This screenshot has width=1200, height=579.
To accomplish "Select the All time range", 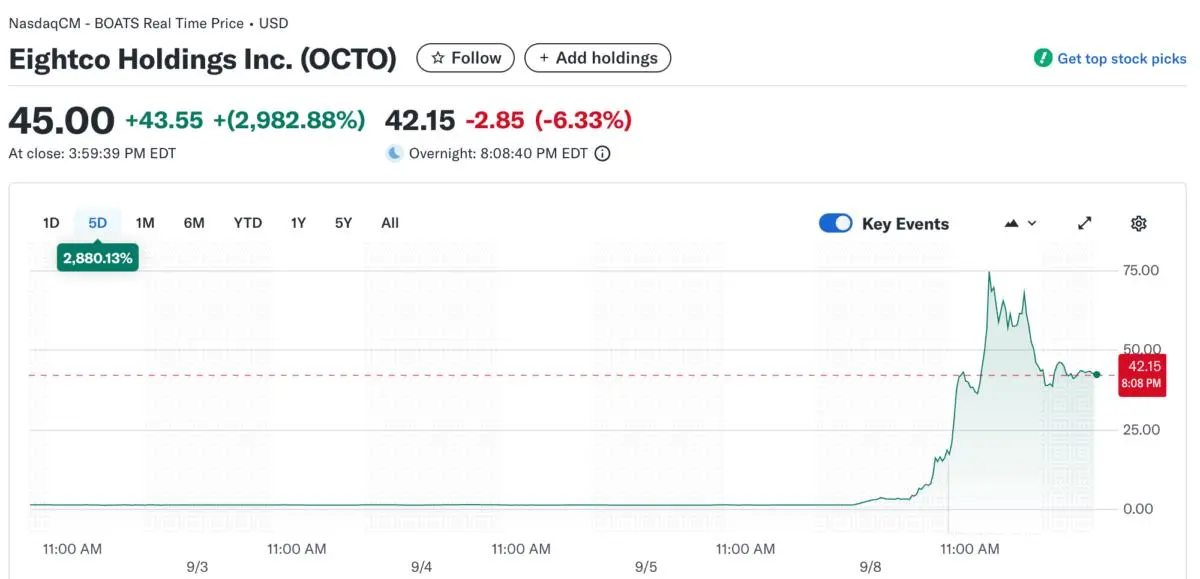I will coord(390,223).
